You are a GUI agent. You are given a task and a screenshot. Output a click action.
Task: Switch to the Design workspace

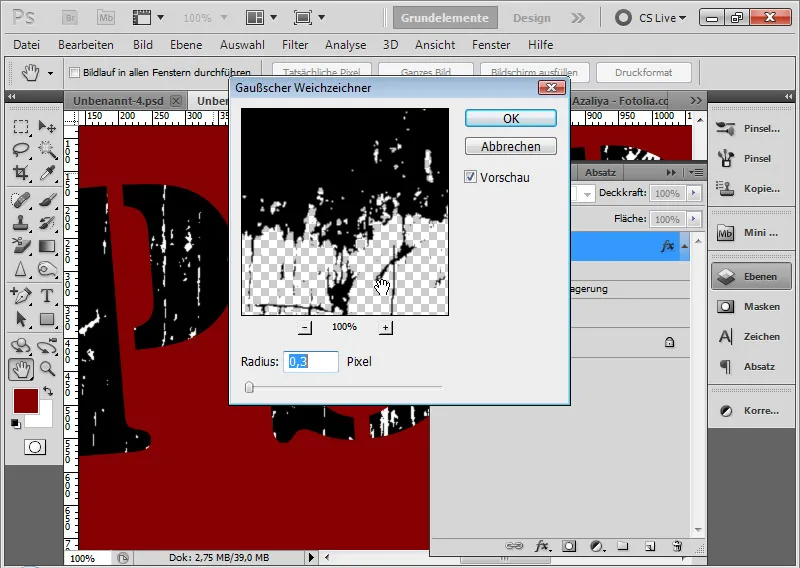[532, 18]
